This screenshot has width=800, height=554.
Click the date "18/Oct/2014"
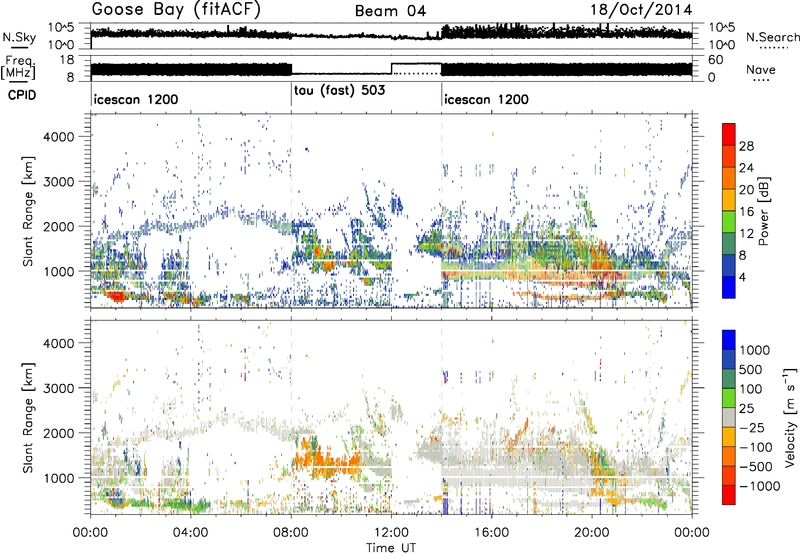(641, 10)
